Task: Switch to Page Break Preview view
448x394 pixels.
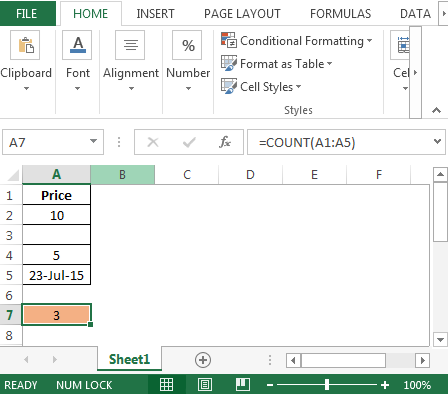Action: tap(243, 385)
